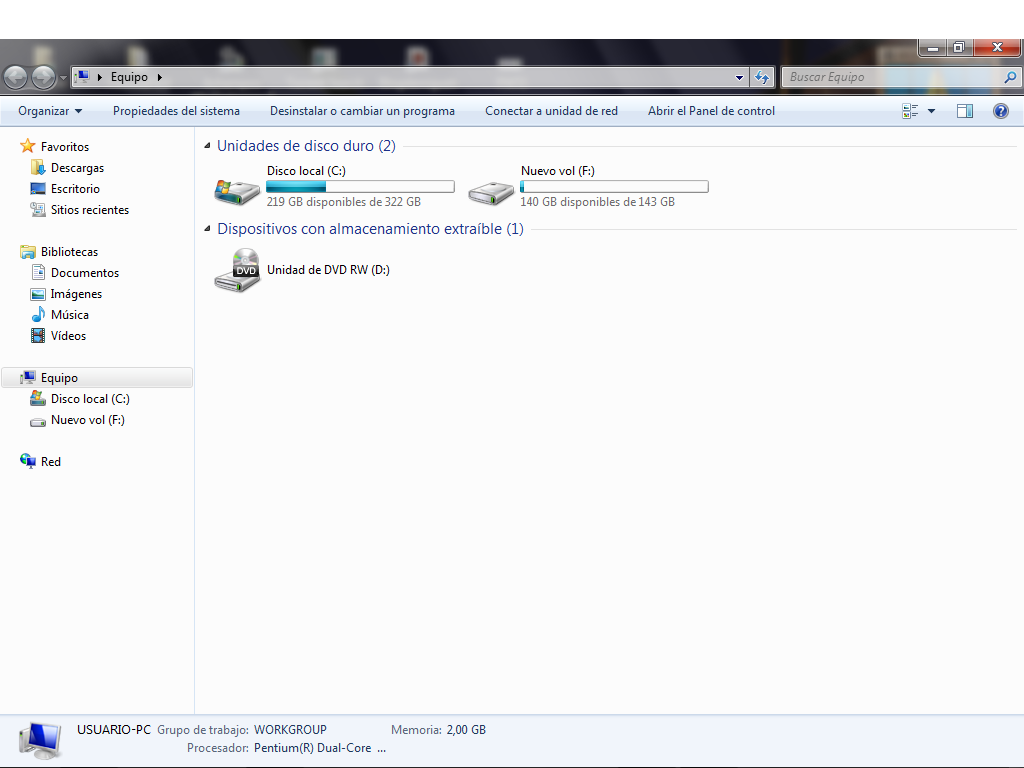The image size is (1024, 768).
Task: Open Música library
Action: [x=69, y=314]
